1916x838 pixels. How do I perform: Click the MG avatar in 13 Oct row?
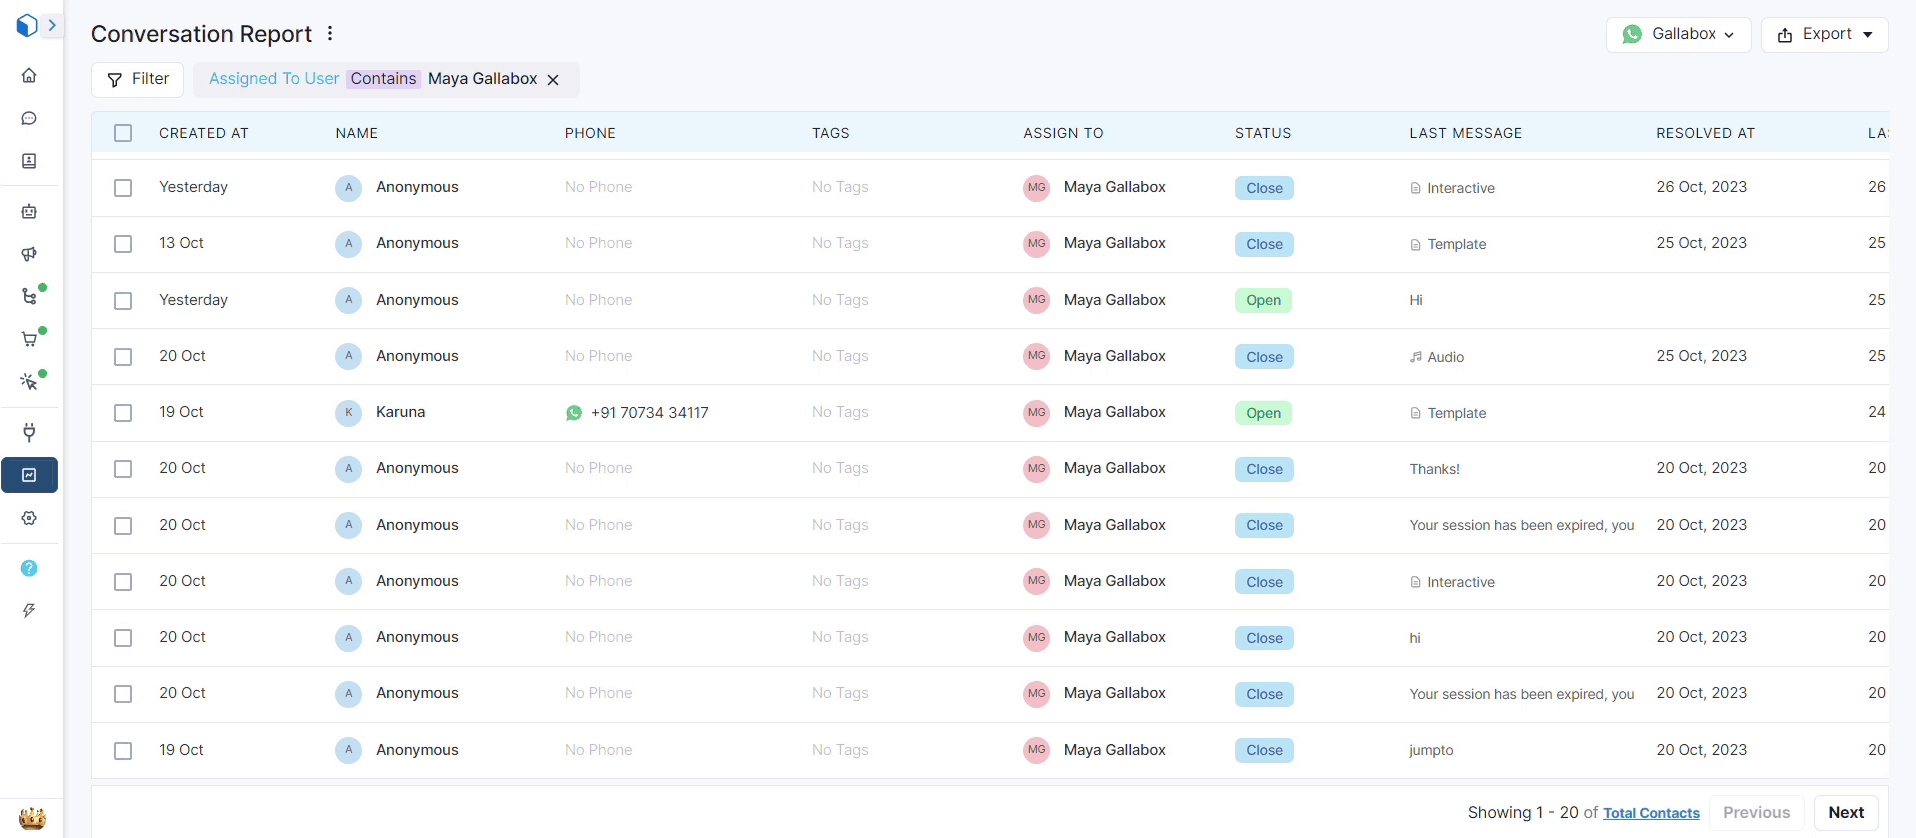[1036, 243]
